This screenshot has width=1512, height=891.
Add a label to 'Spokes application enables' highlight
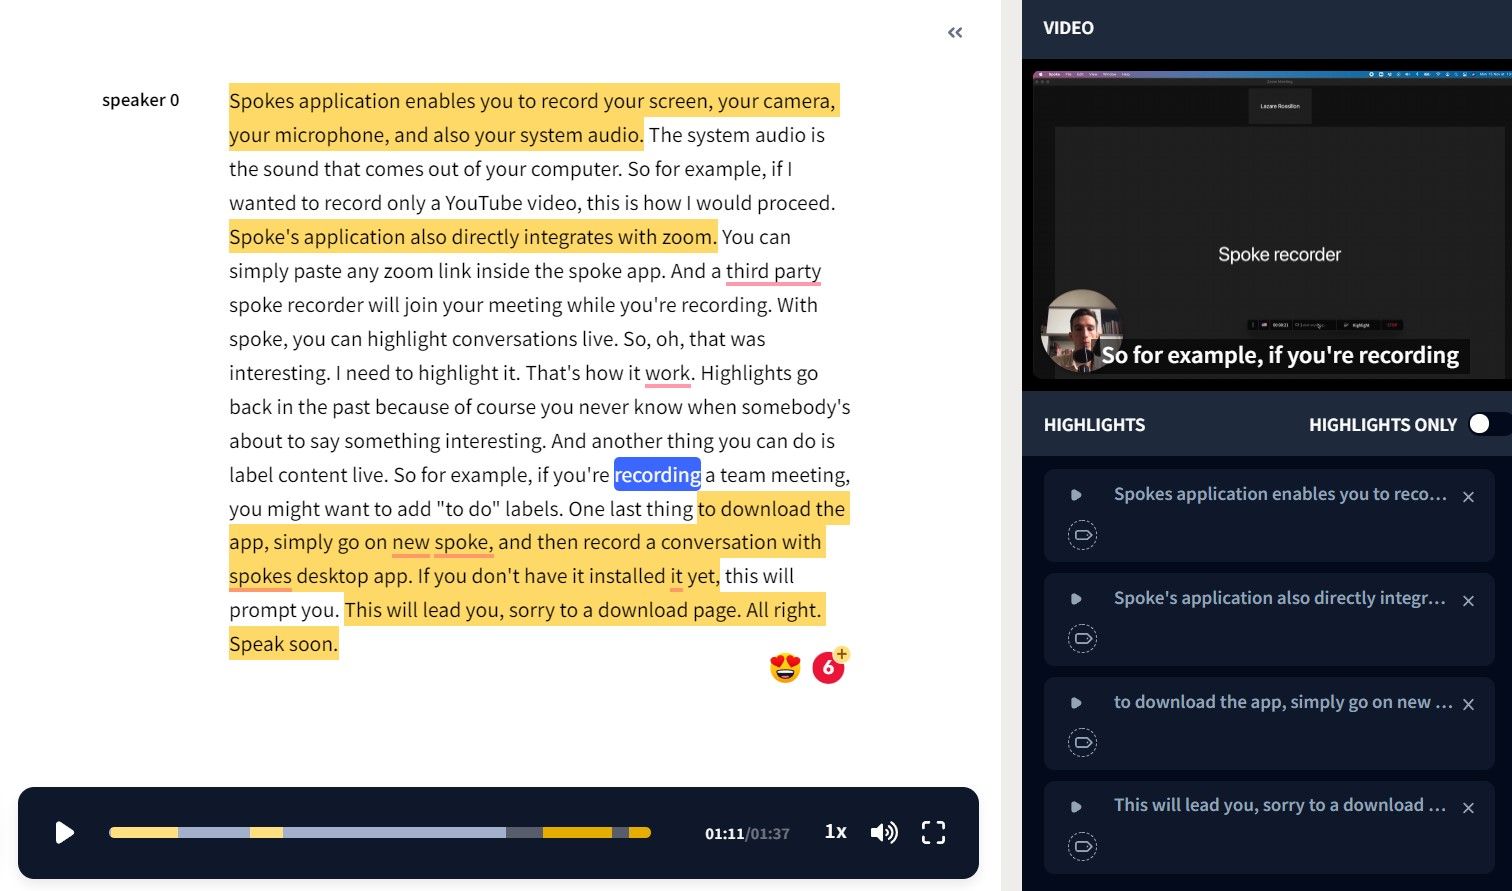[1082, 535]
